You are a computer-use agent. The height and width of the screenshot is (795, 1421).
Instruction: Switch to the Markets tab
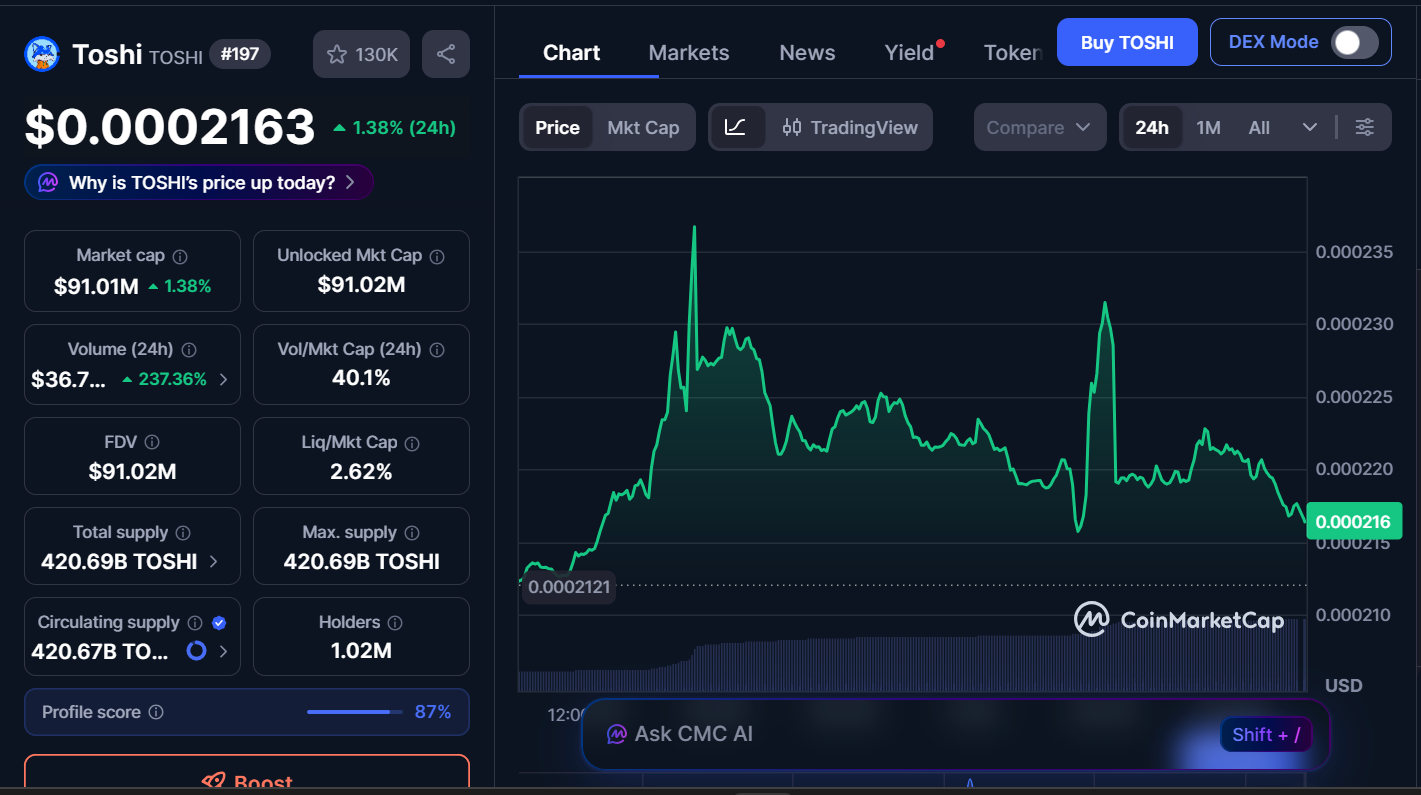coord(688,52)
